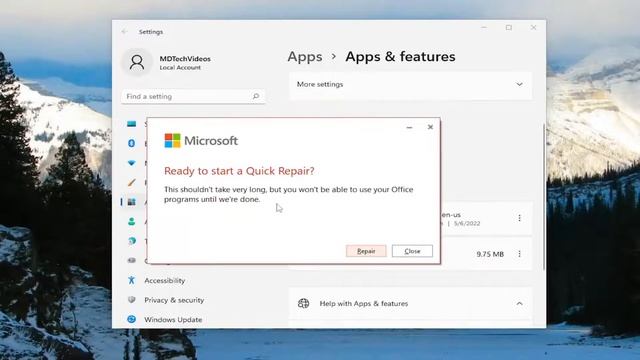This screenshot has width=640, height=360.
Task: Maximize the Settings window
Action: coord(509,28)
